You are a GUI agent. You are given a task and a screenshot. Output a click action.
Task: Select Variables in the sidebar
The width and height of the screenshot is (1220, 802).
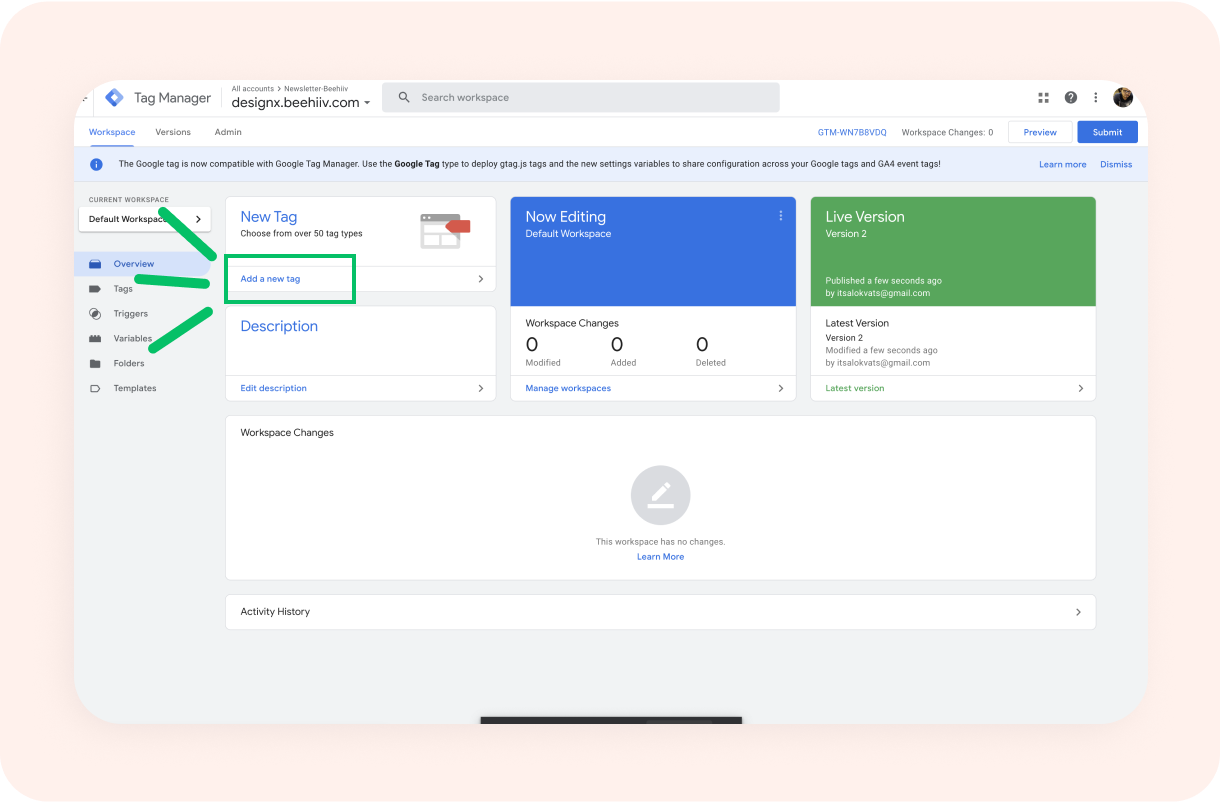point(133,339)
